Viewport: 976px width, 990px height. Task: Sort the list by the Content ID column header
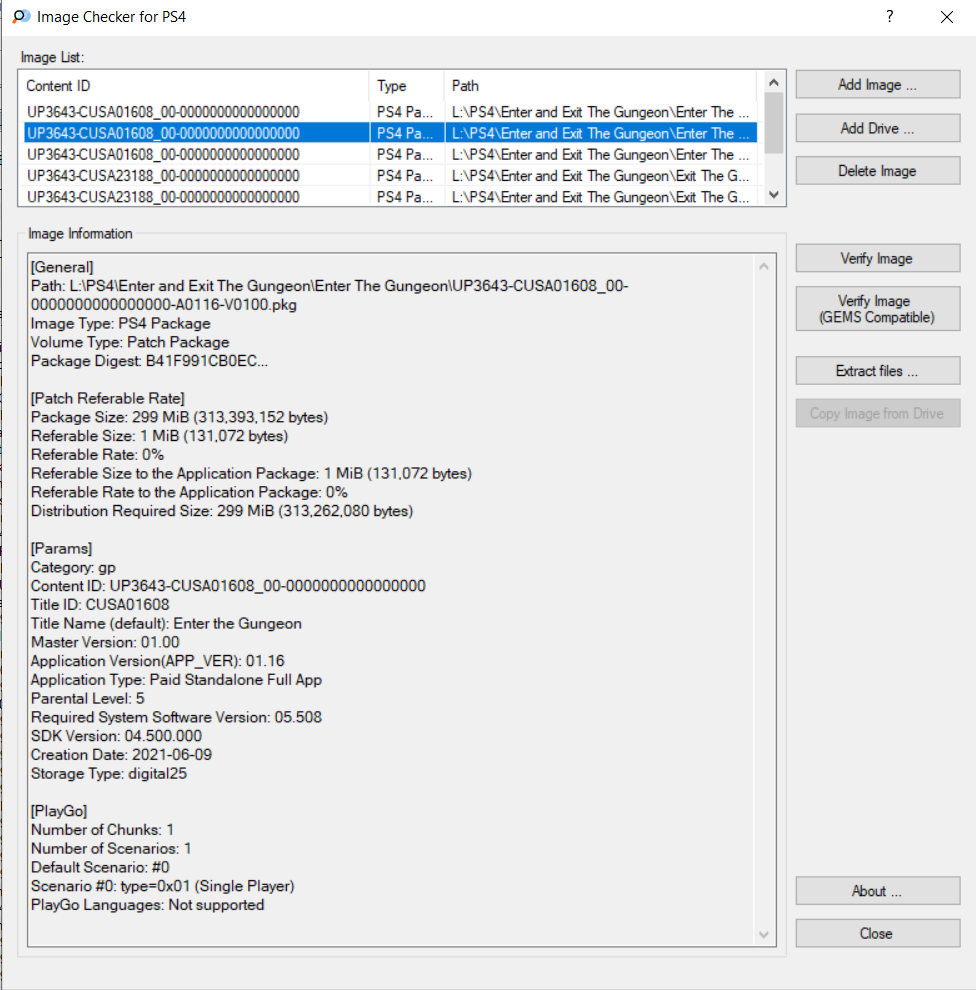195,86
